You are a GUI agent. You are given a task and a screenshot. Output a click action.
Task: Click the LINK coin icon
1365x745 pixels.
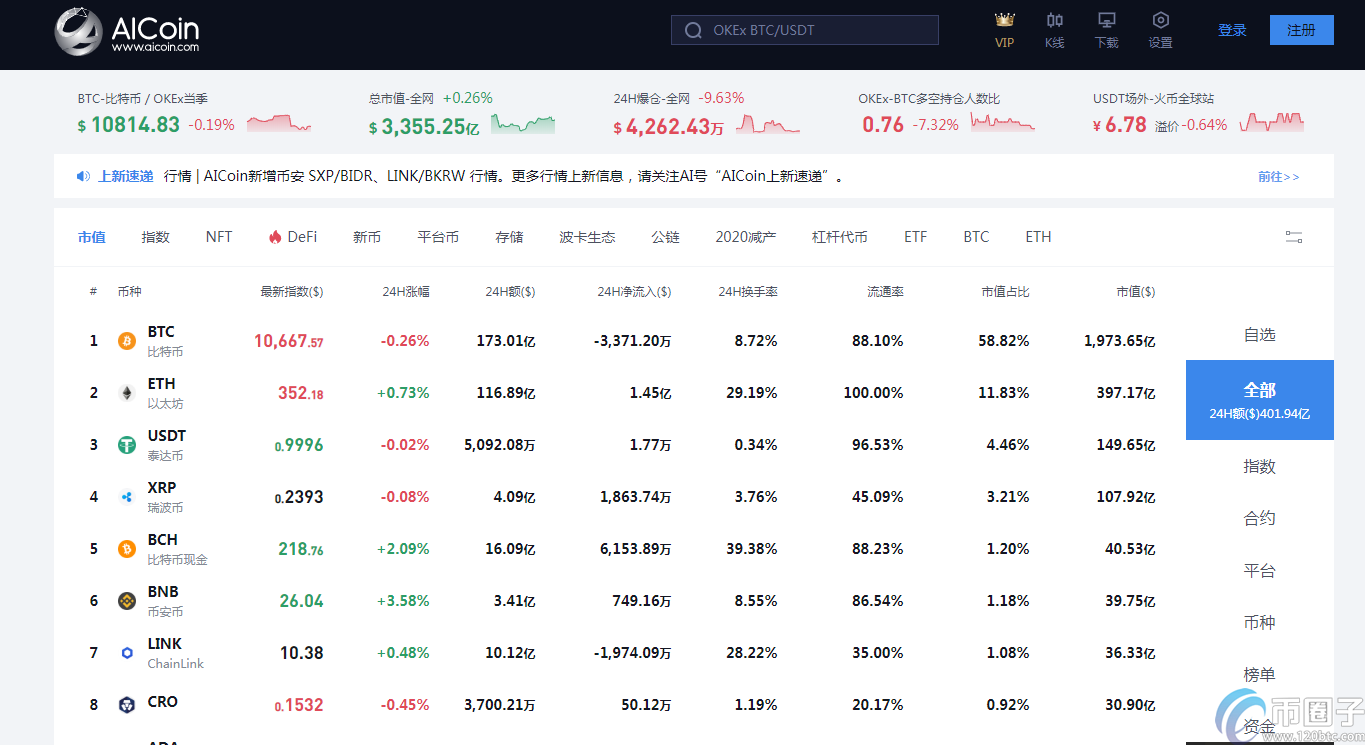pyautogui.click(x=127, y=653)
